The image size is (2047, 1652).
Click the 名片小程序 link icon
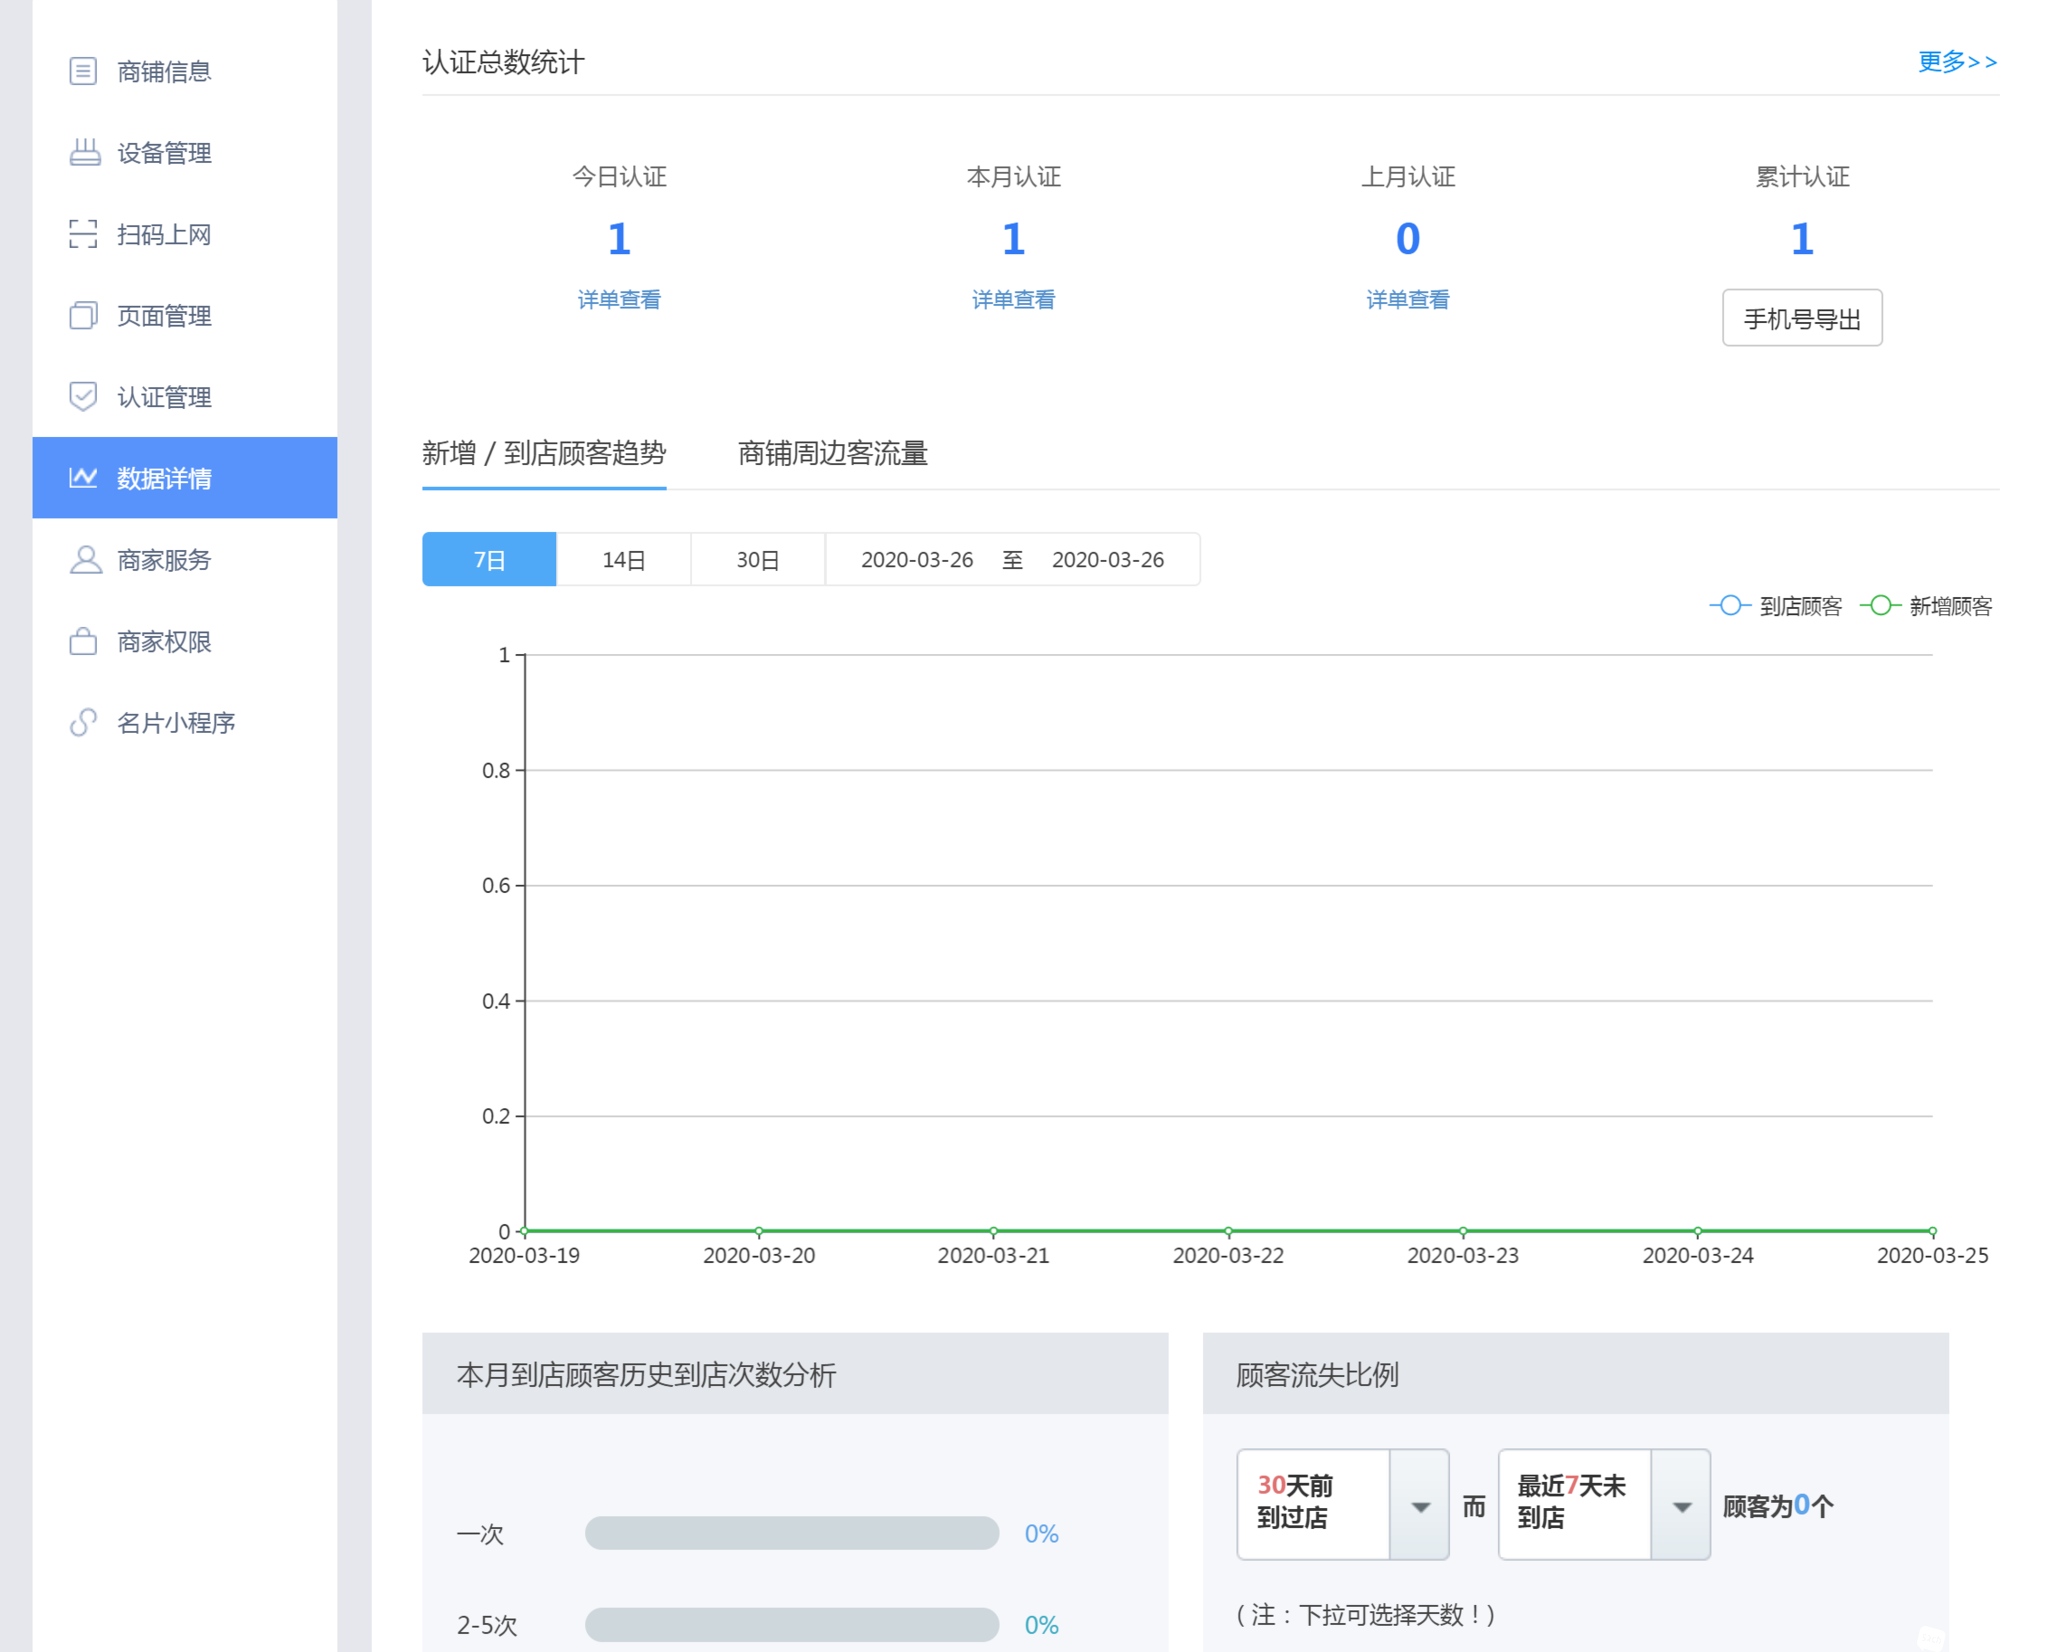pos(83,722)
